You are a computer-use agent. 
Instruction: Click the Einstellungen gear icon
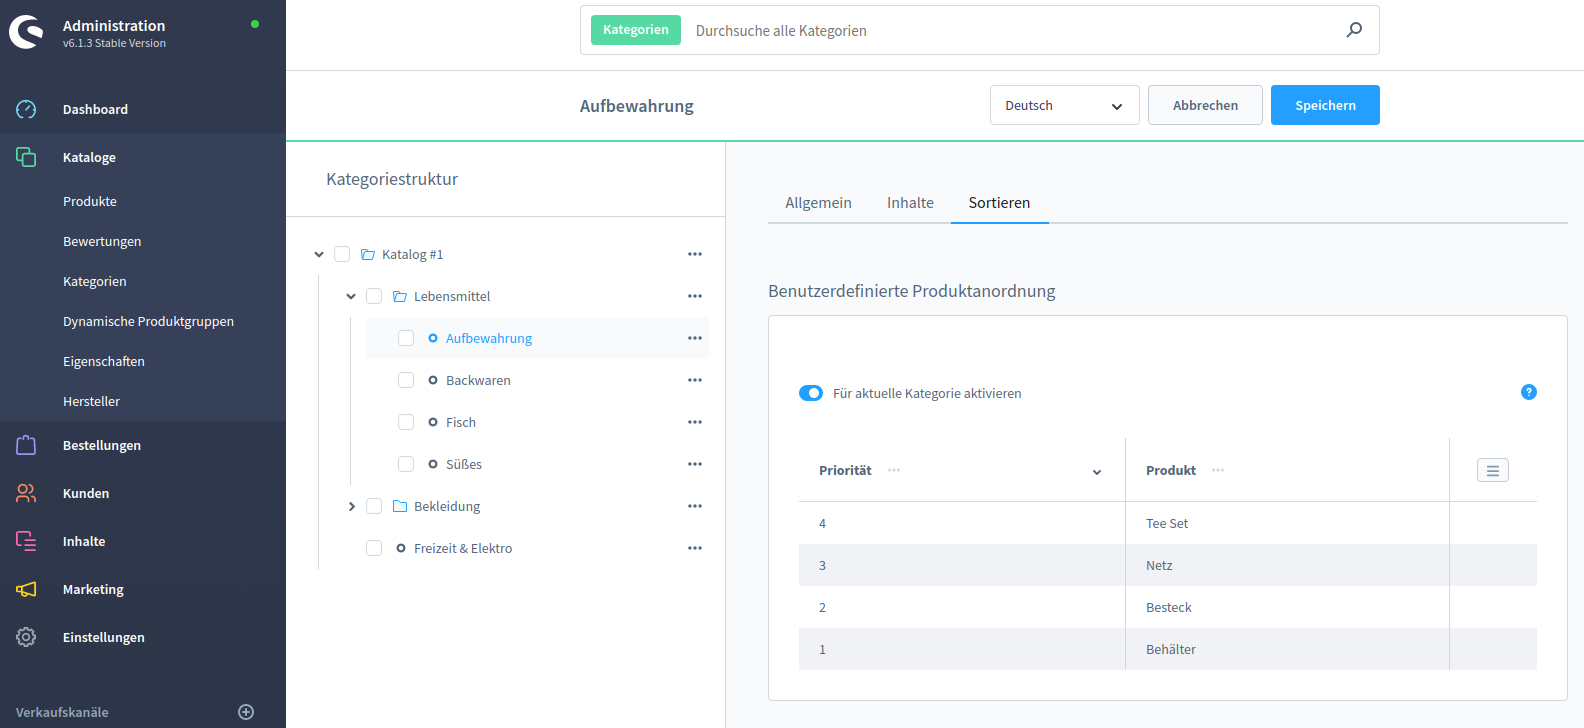click(26, 637)
